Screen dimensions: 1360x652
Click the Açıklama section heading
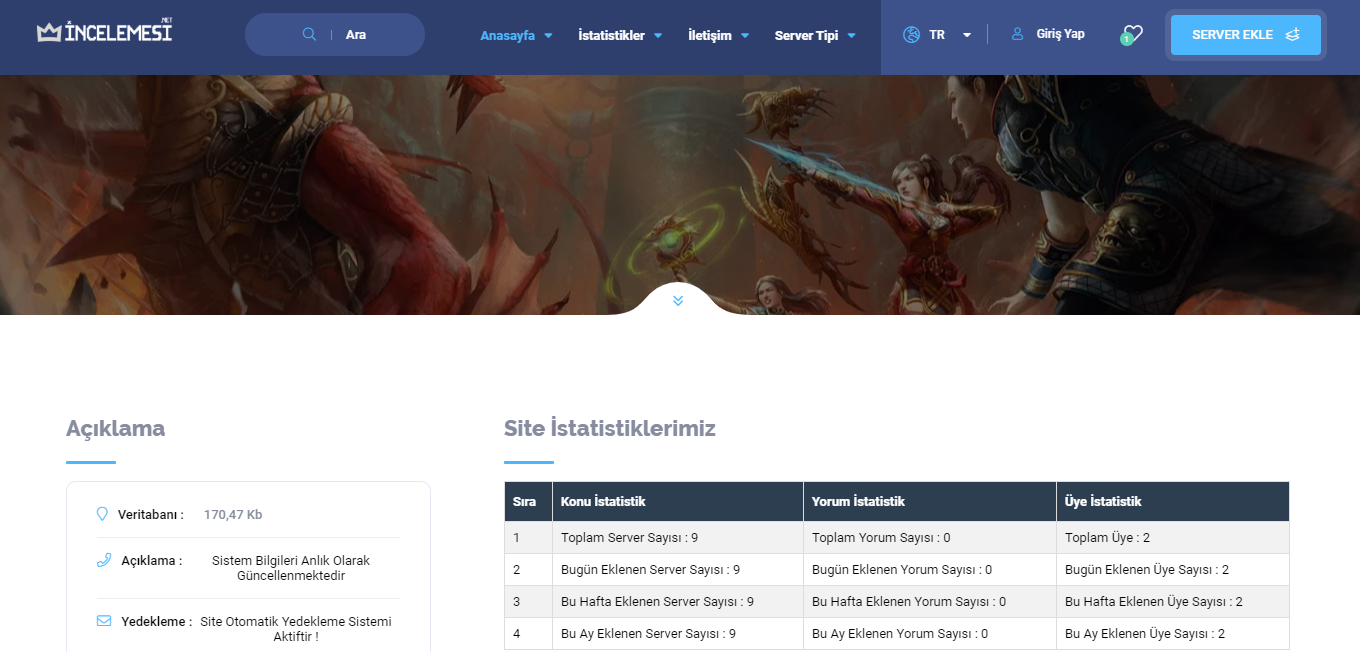pos(115,428)
